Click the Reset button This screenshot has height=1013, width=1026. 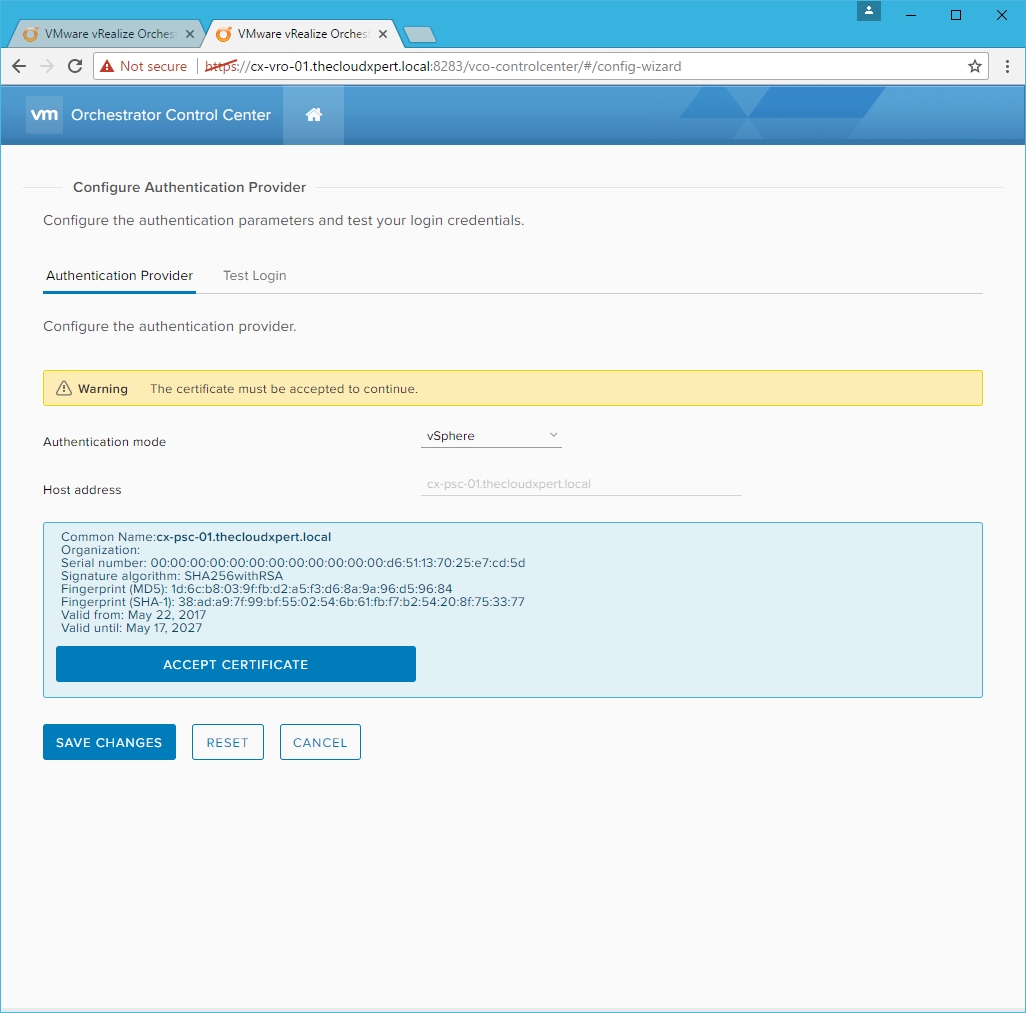pyautogui.click(x=227, y=742)
